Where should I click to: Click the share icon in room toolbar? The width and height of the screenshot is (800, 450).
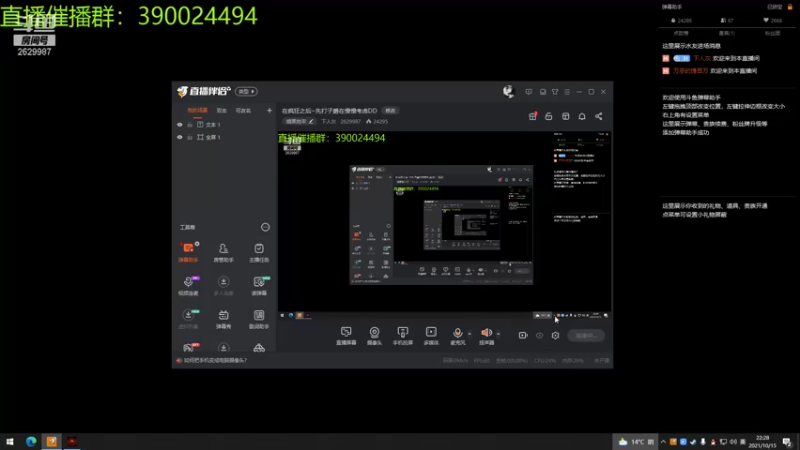coord(598,116)
